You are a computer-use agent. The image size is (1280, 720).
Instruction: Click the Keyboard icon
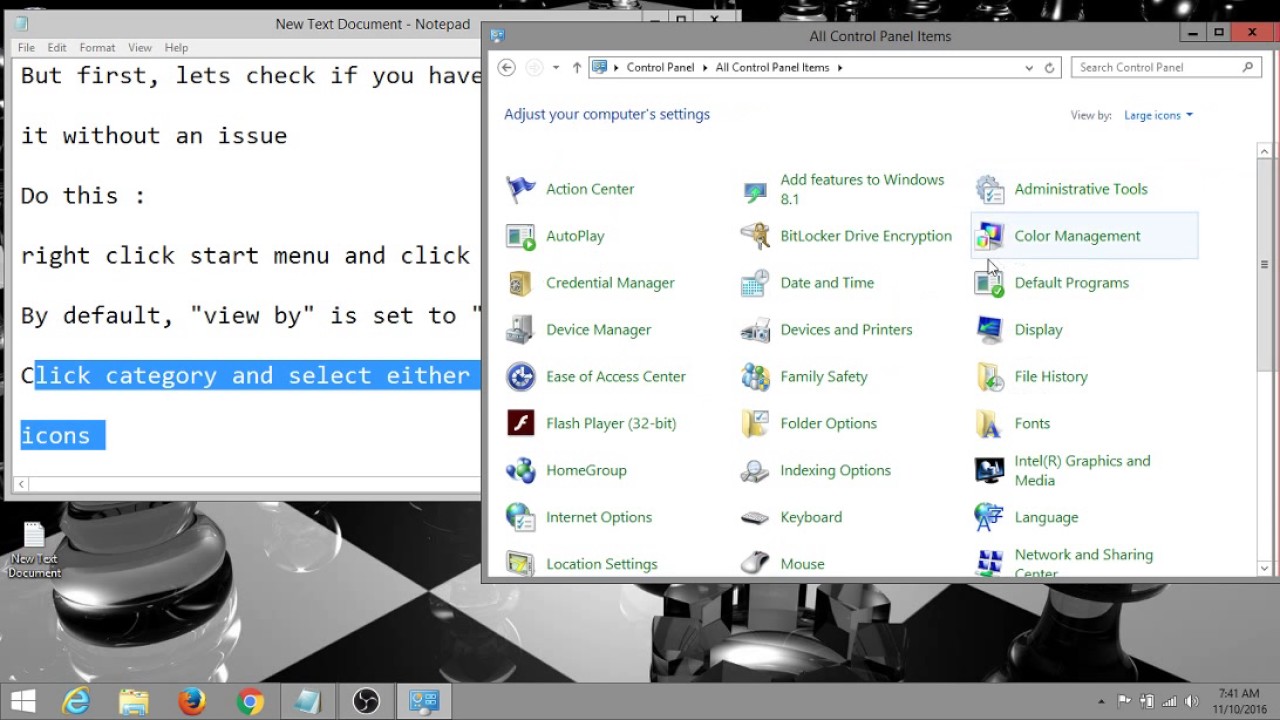click(755, 517)
